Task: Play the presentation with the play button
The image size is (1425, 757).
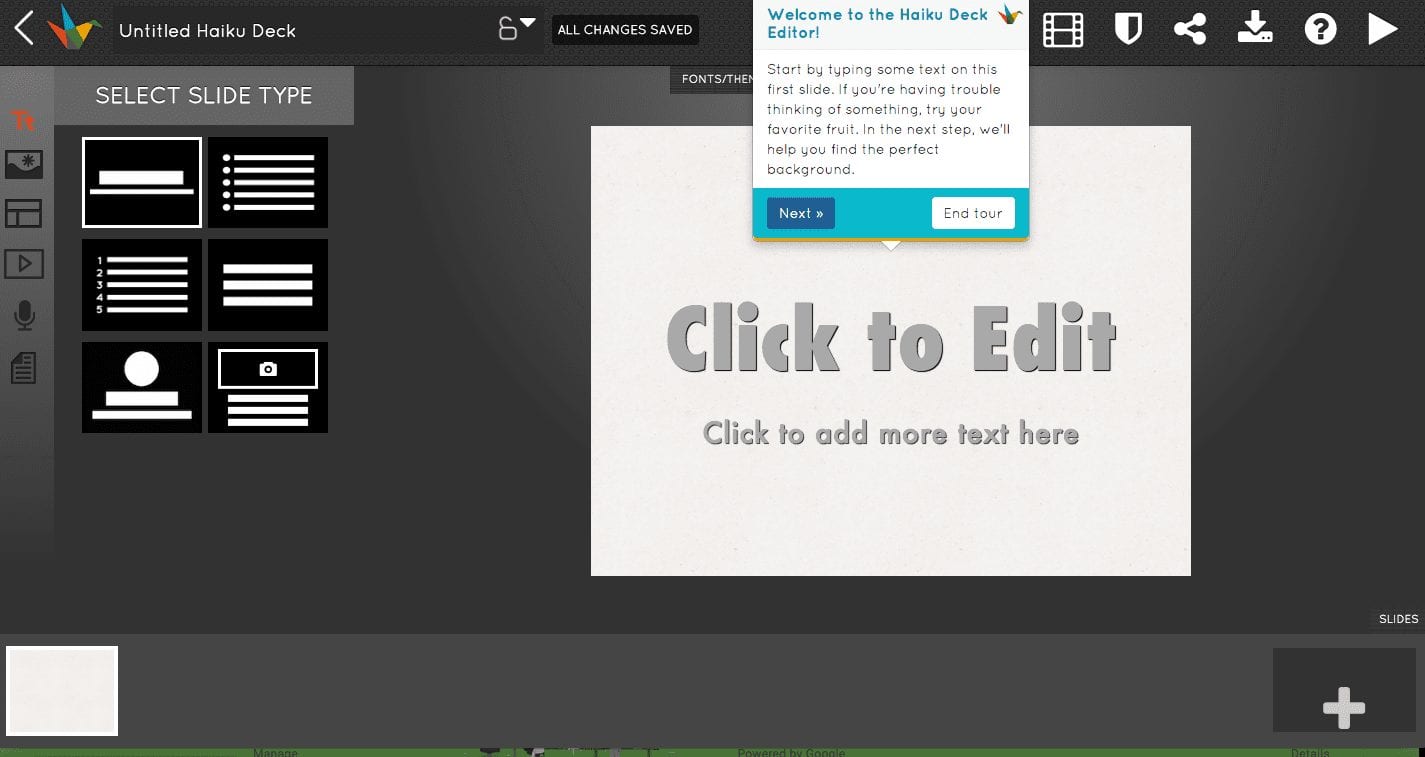Action: [x=1382, y=29]
